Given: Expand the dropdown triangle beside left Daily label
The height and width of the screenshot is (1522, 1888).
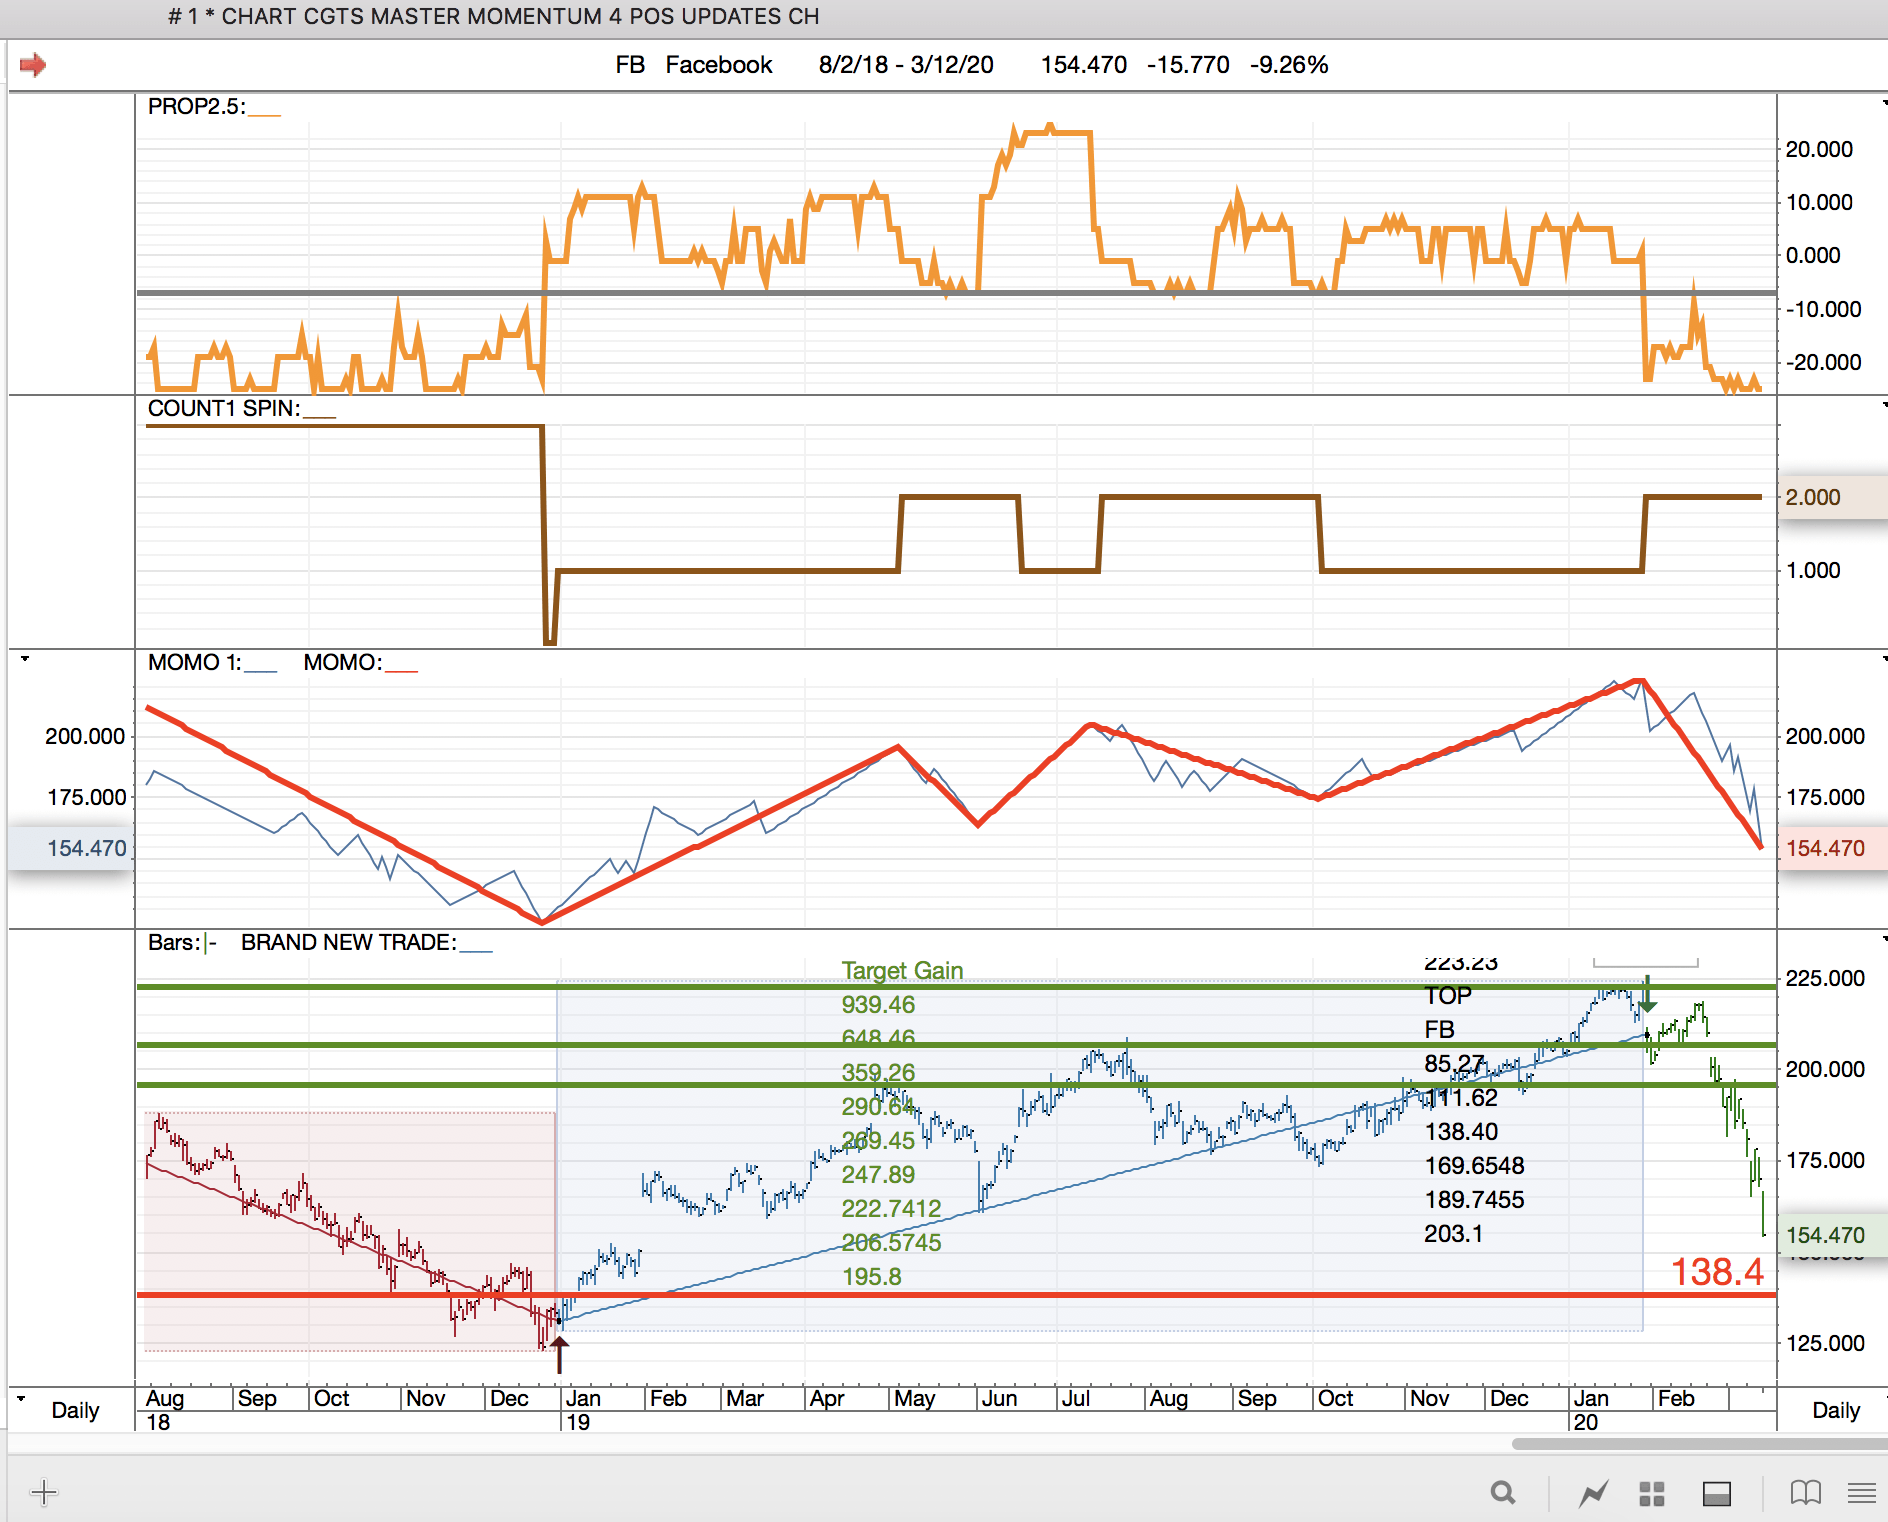Looking at the screenshot, I should tap(22, 1398).
